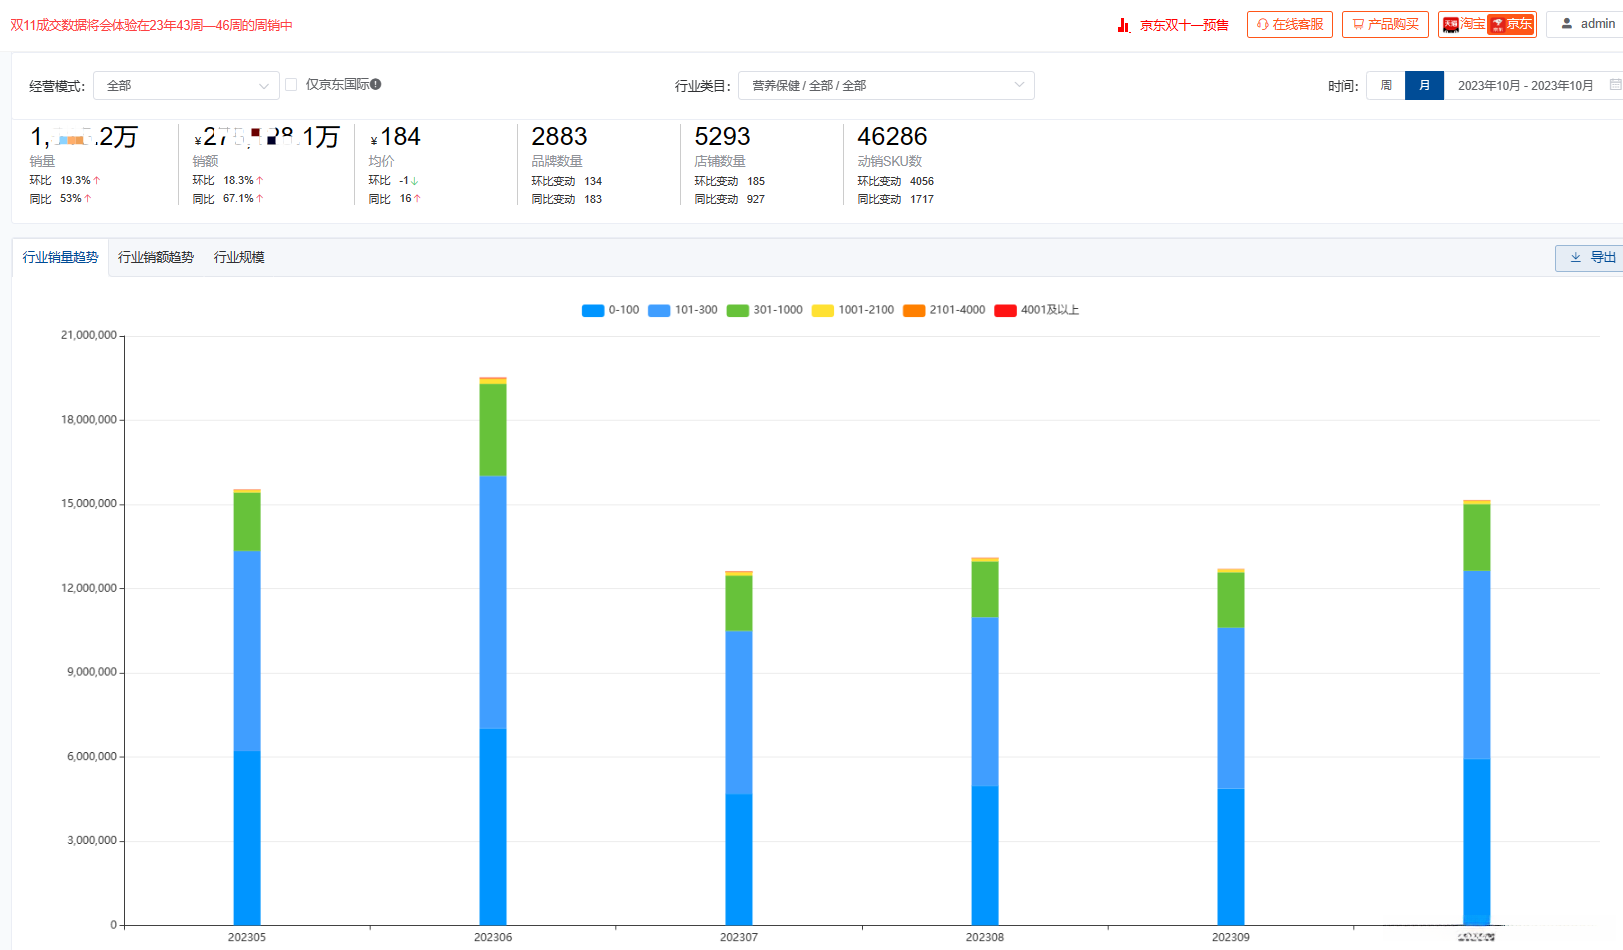Toggle the 301-1000 green legend swatch
1623x950 pixels.
[738, 310]
